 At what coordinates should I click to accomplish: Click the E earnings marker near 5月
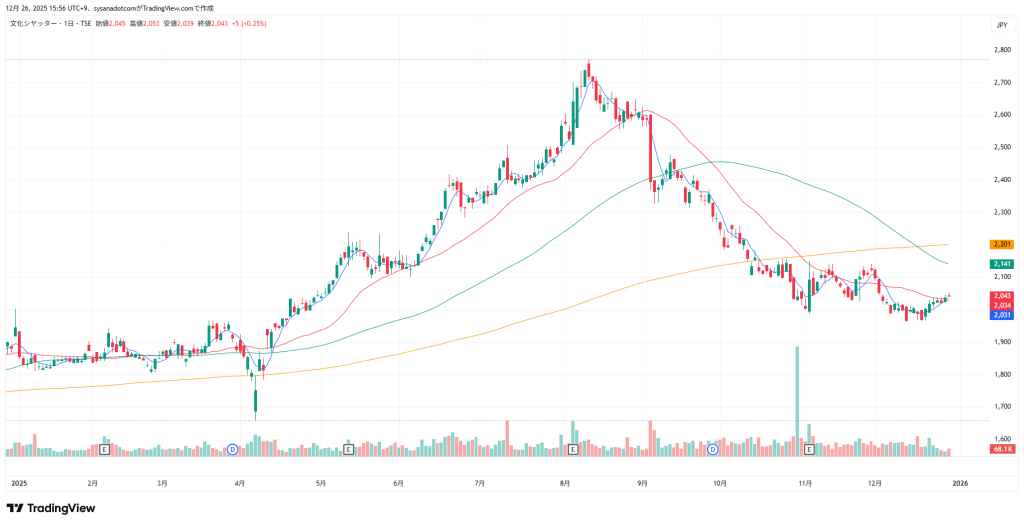tap(348, 451)
